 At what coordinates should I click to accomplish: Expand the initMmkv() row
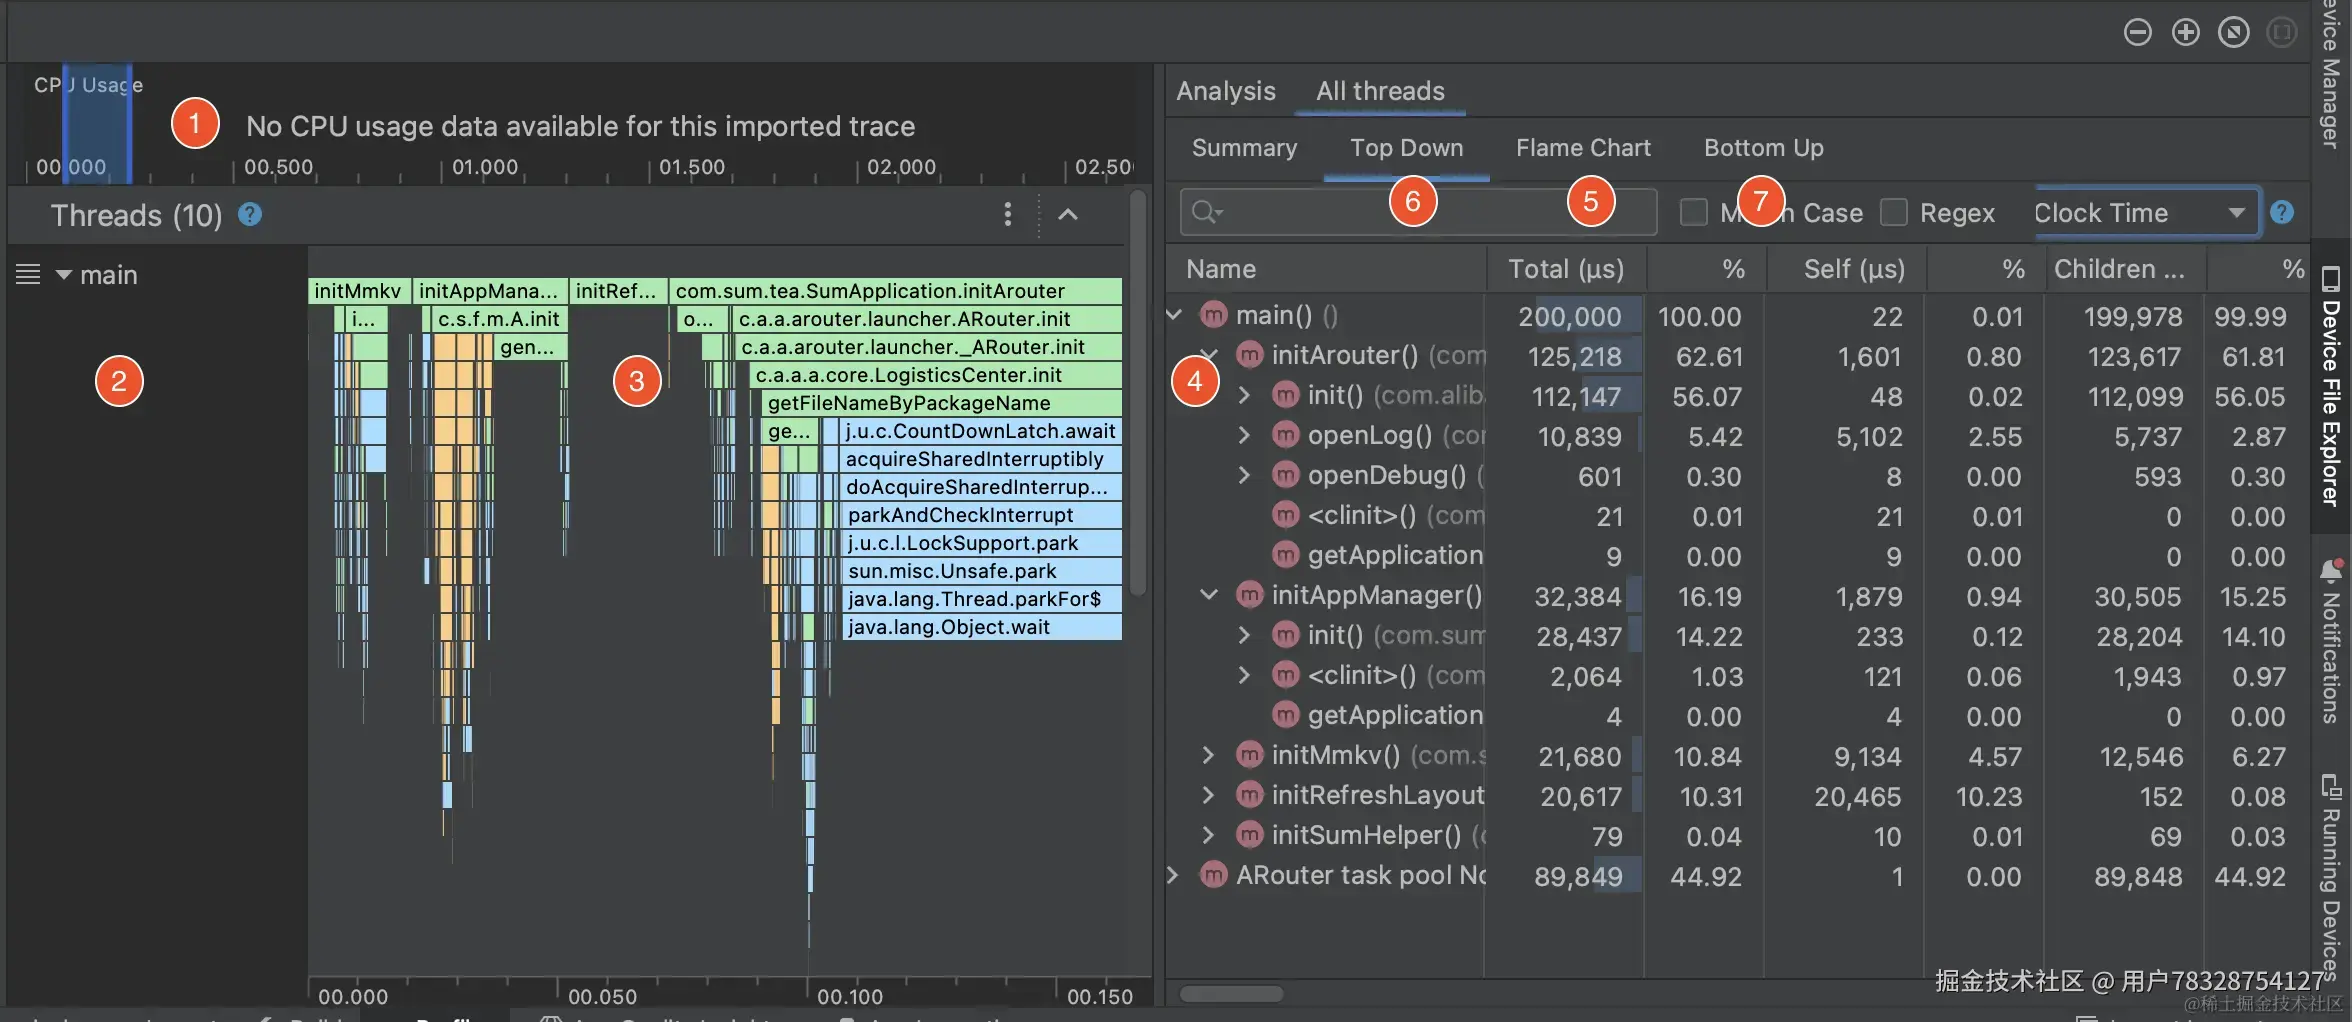click(x=1208, y=755)
